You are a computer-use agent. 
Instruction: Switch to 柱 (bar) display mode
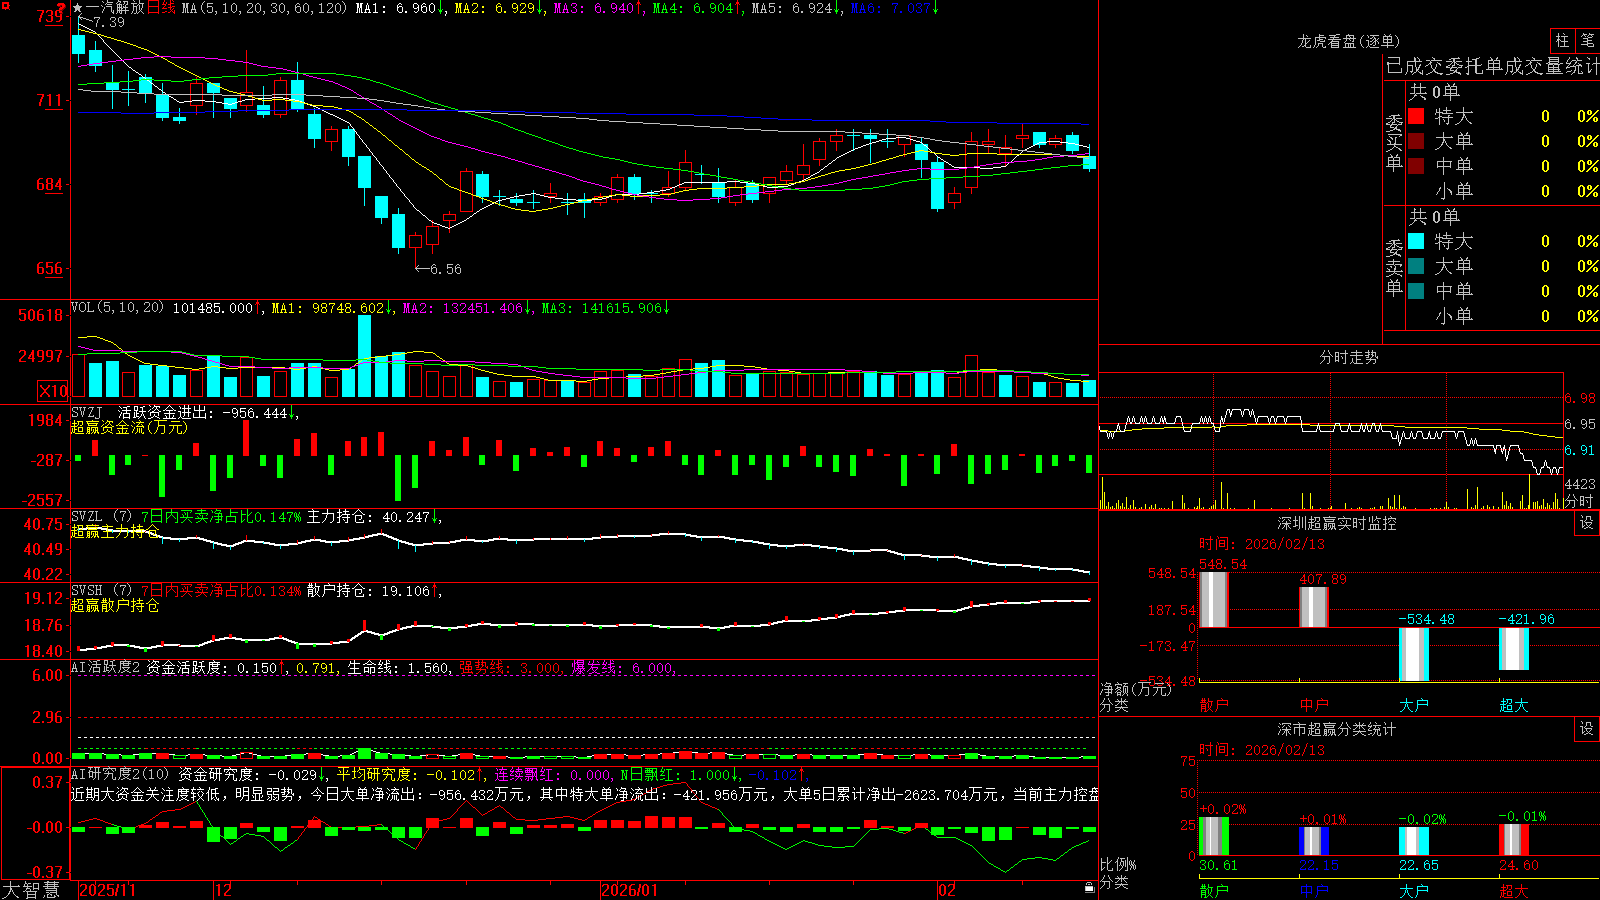1562,41
